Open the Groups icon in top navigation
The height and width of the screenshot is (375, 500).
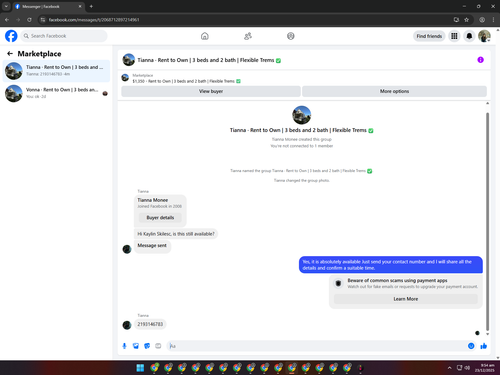291,36
